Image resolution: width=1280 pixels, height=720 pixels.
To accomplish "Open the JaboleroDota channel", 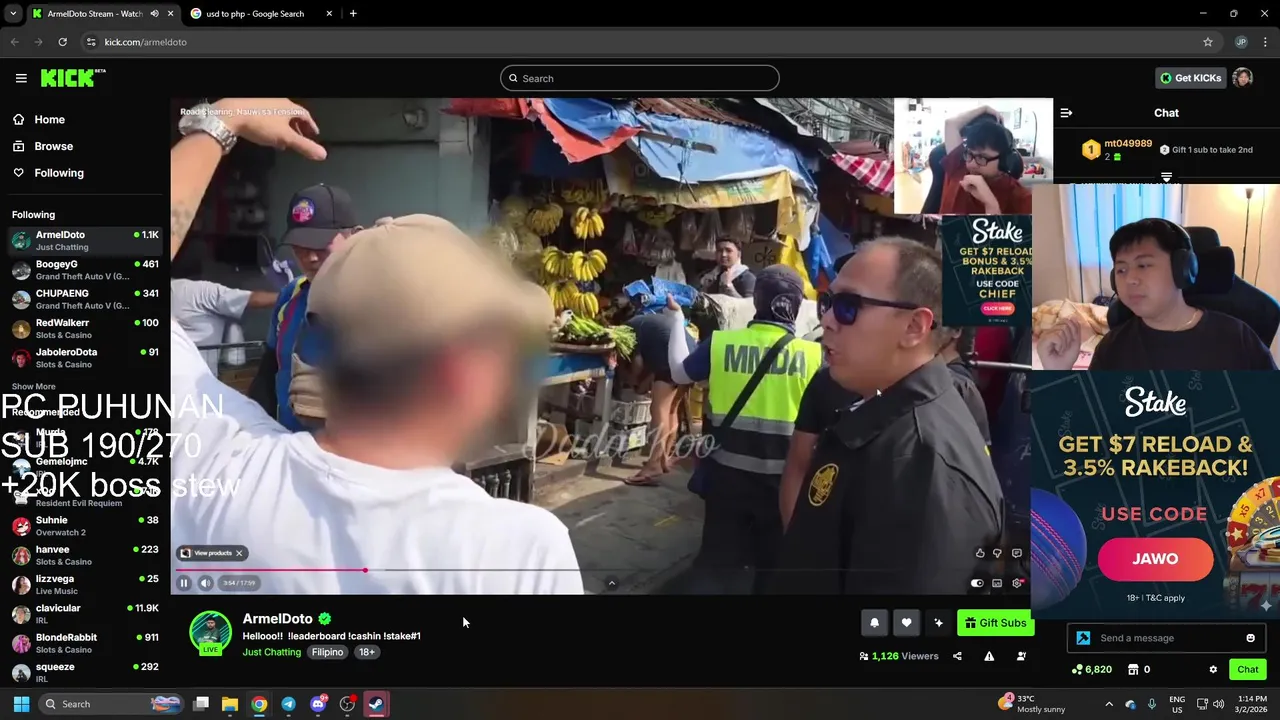I will coord(85,358).
